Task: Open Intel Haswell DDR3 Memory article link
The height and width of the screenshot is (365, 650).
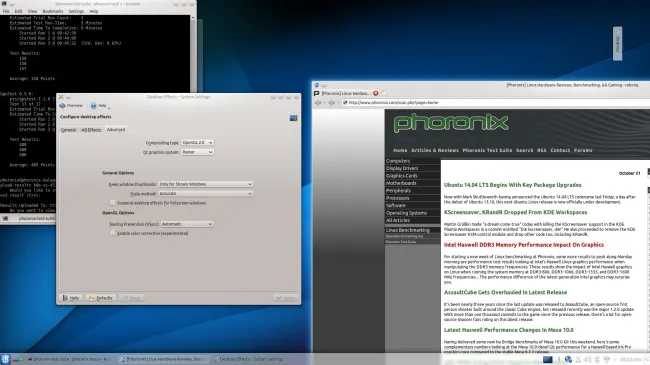Action: 524,245
